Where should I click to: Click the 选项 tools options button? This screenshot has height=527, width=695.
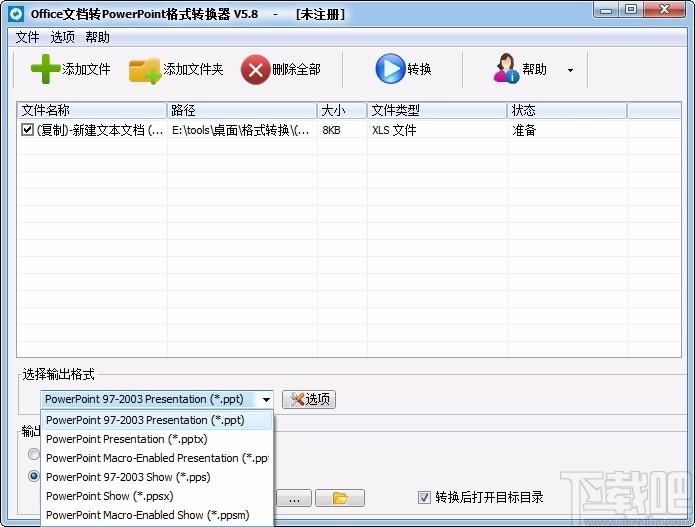click(309, 399)
